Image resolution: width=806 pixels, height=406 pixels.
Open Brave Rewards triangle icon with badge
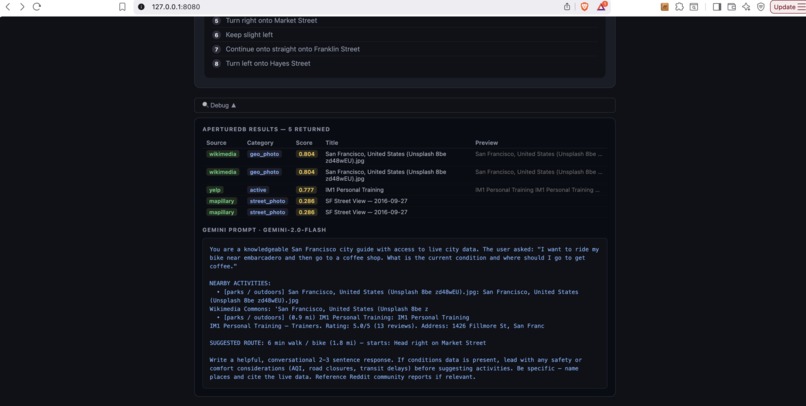coord(601,7)
